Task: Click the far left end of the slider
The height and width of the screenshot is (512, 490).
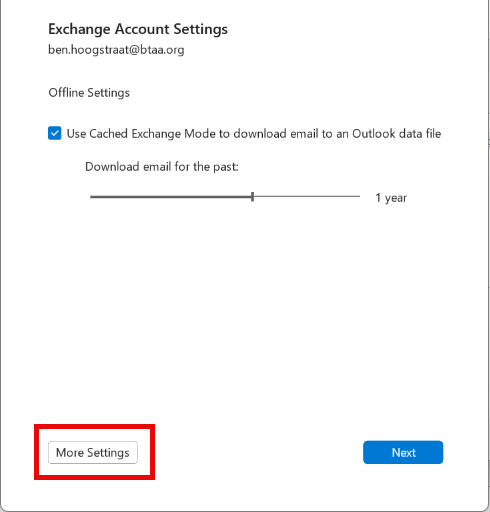Action: [91, 197]
